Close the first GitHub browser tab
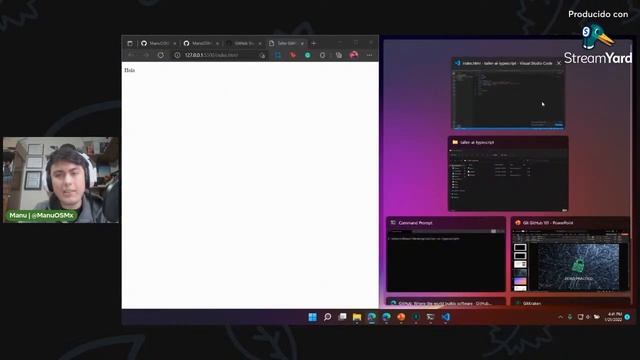 tap(175, 43)
